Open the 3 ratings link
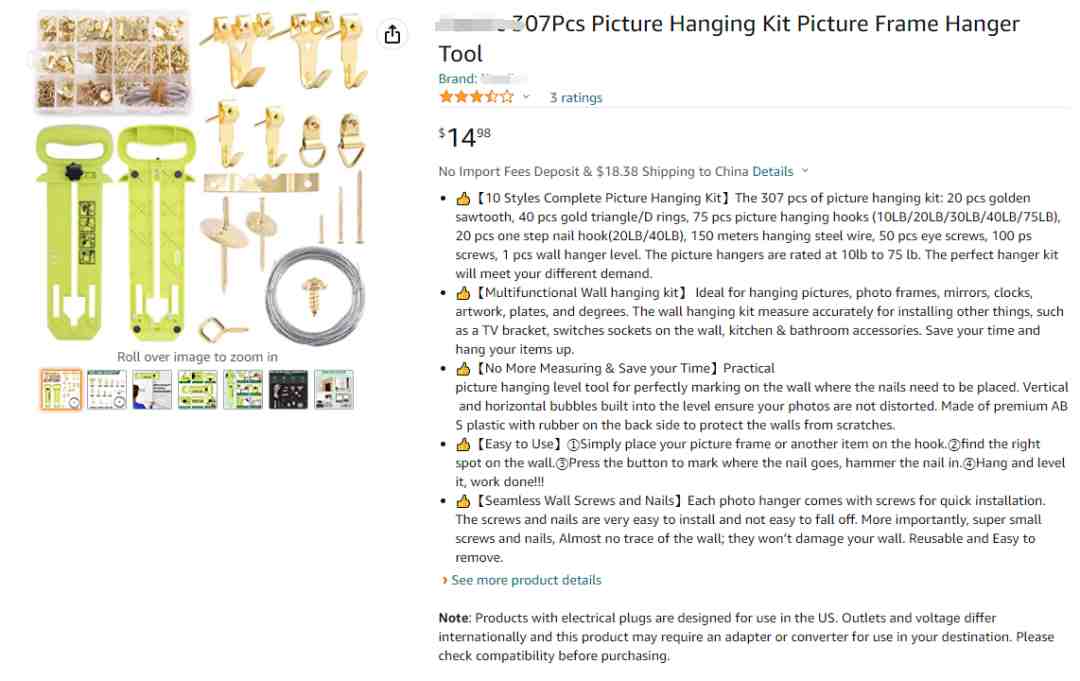Screen dimensions: 1080x681 click(x=576, y=98)
